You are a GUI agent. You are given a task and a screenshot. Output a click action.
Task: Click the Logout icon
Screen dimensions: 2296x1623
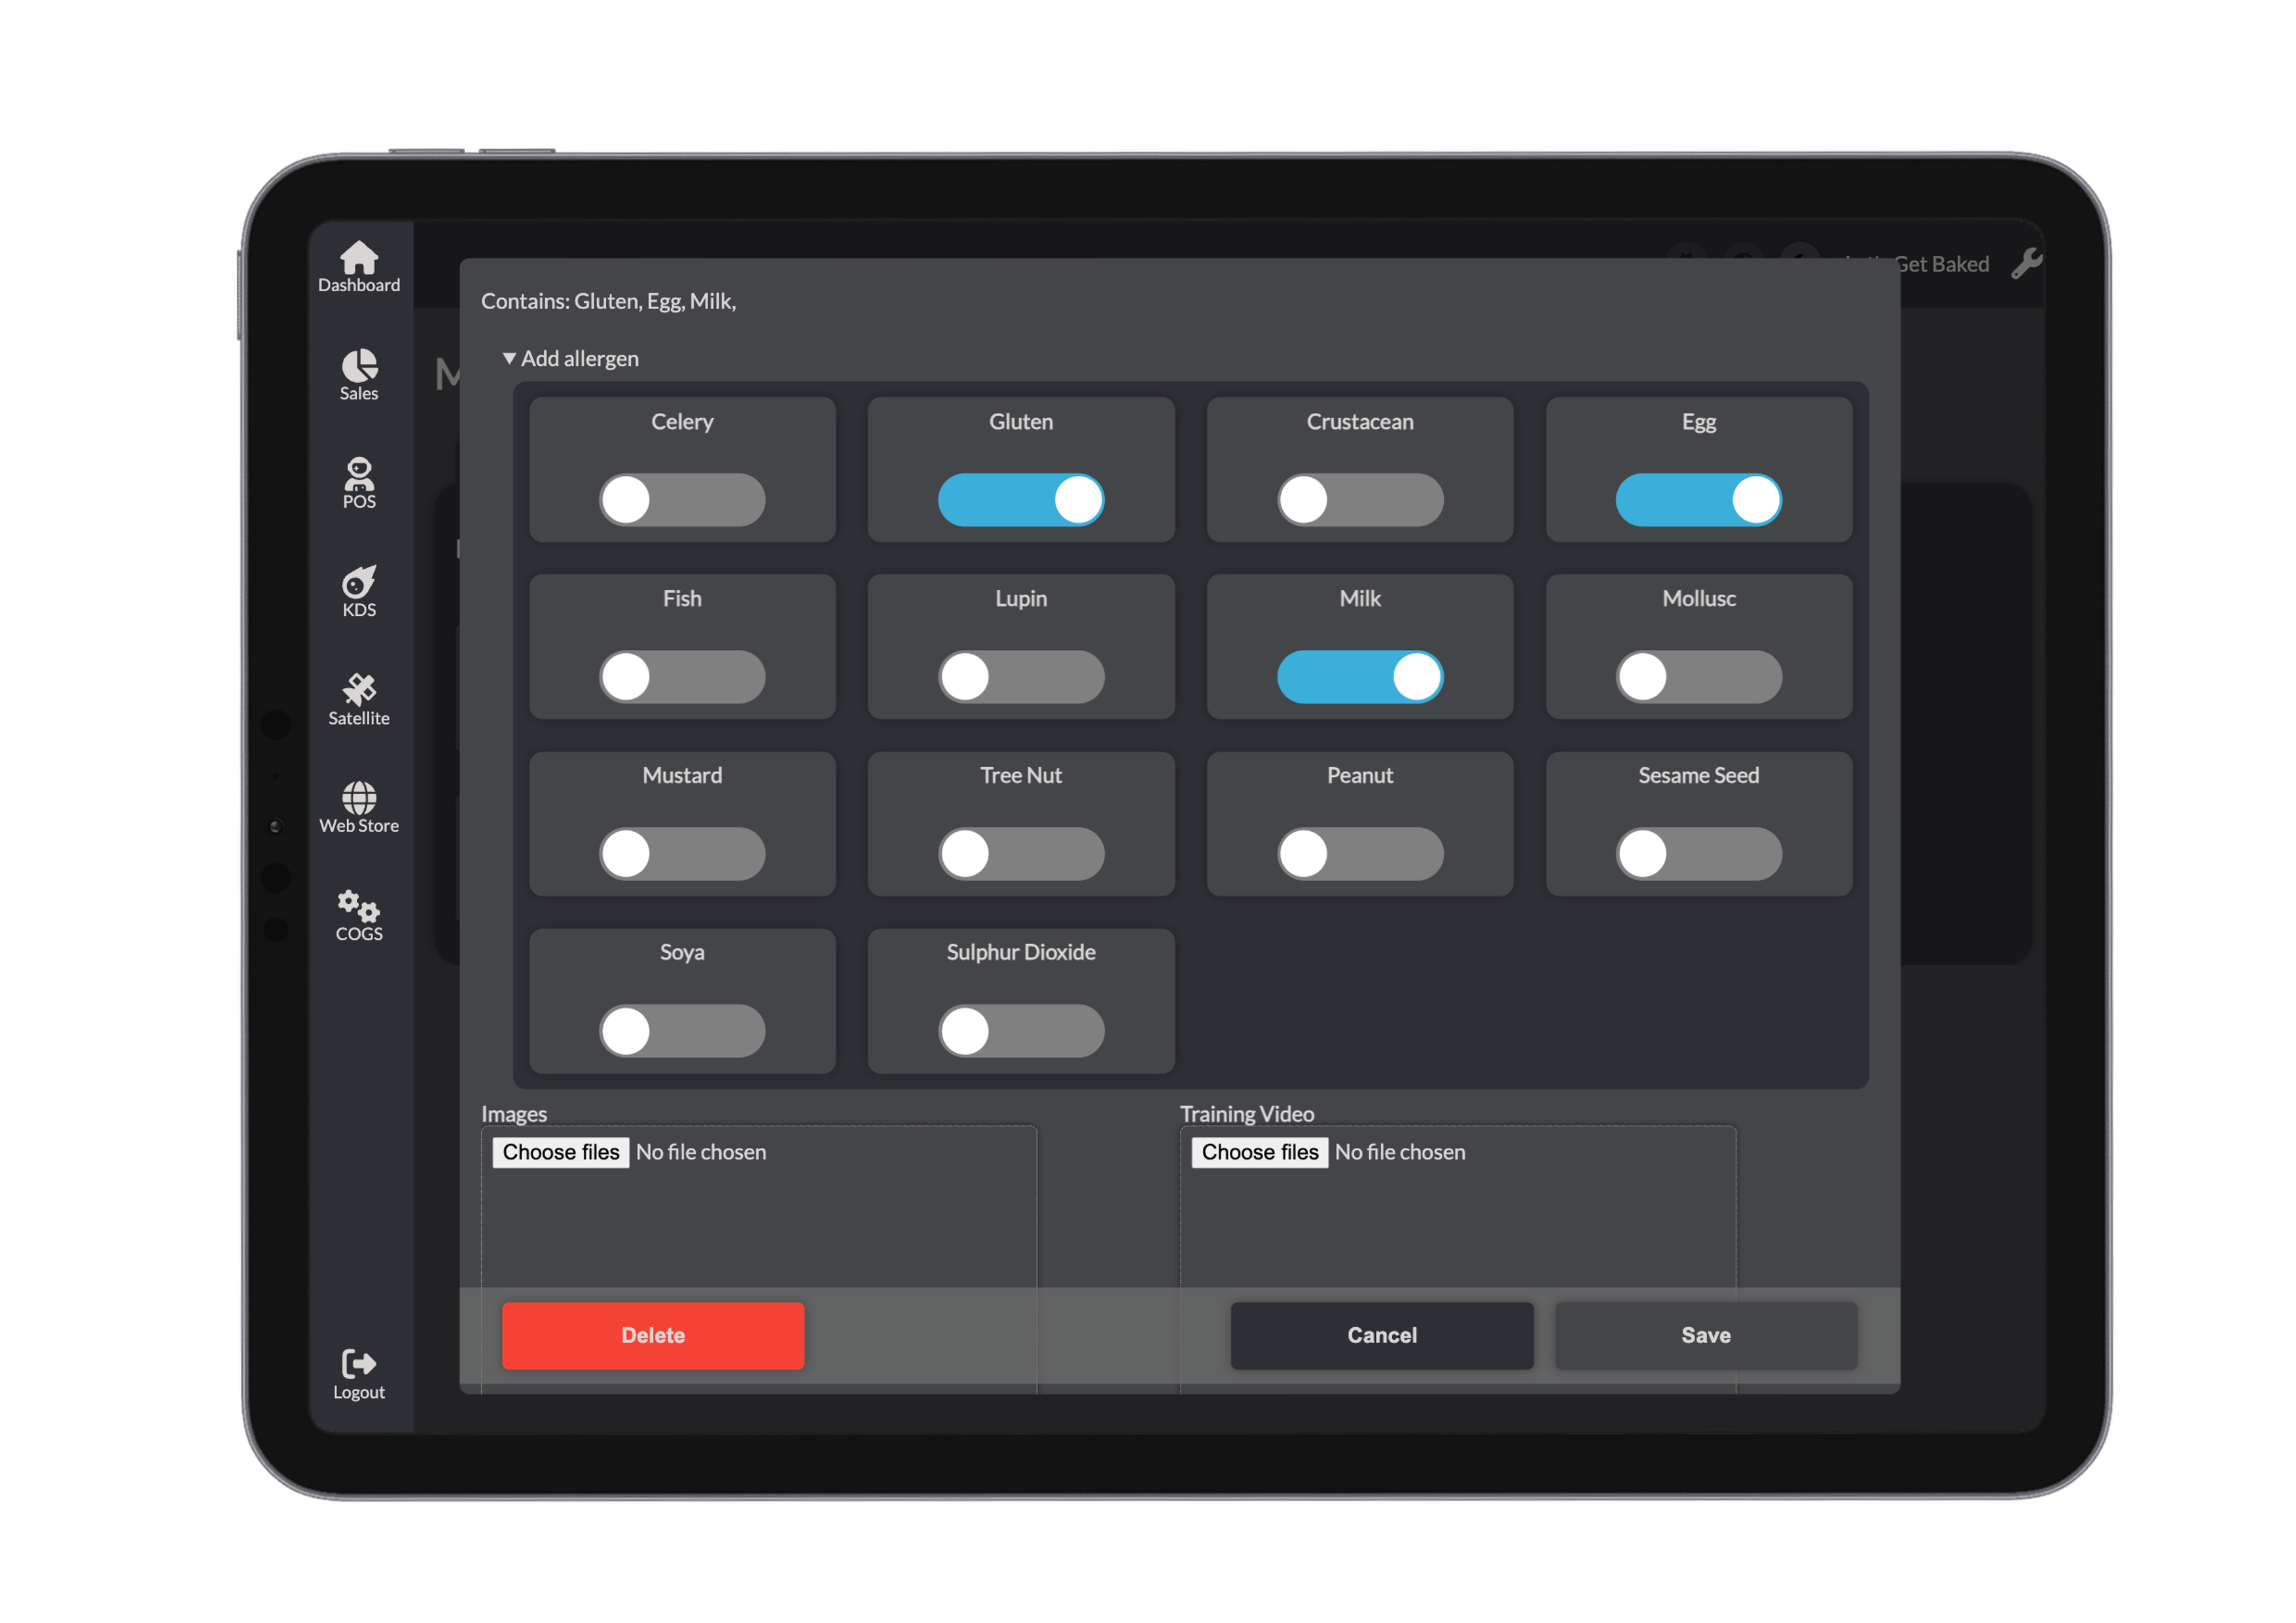[359, 1365]
